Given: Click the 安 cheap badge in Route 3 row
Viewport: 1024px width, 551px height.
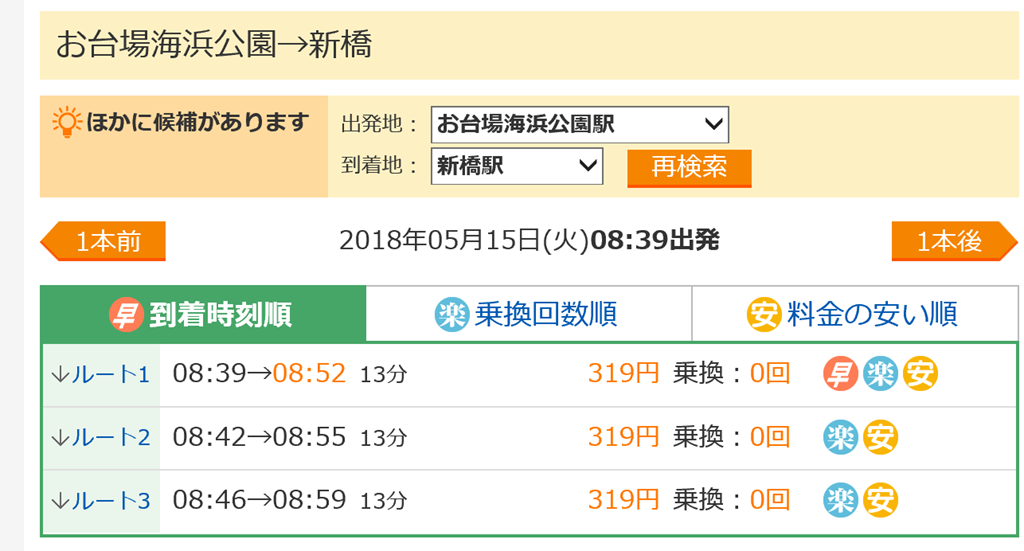Looking at the screenshot, I should pos(880,499).
